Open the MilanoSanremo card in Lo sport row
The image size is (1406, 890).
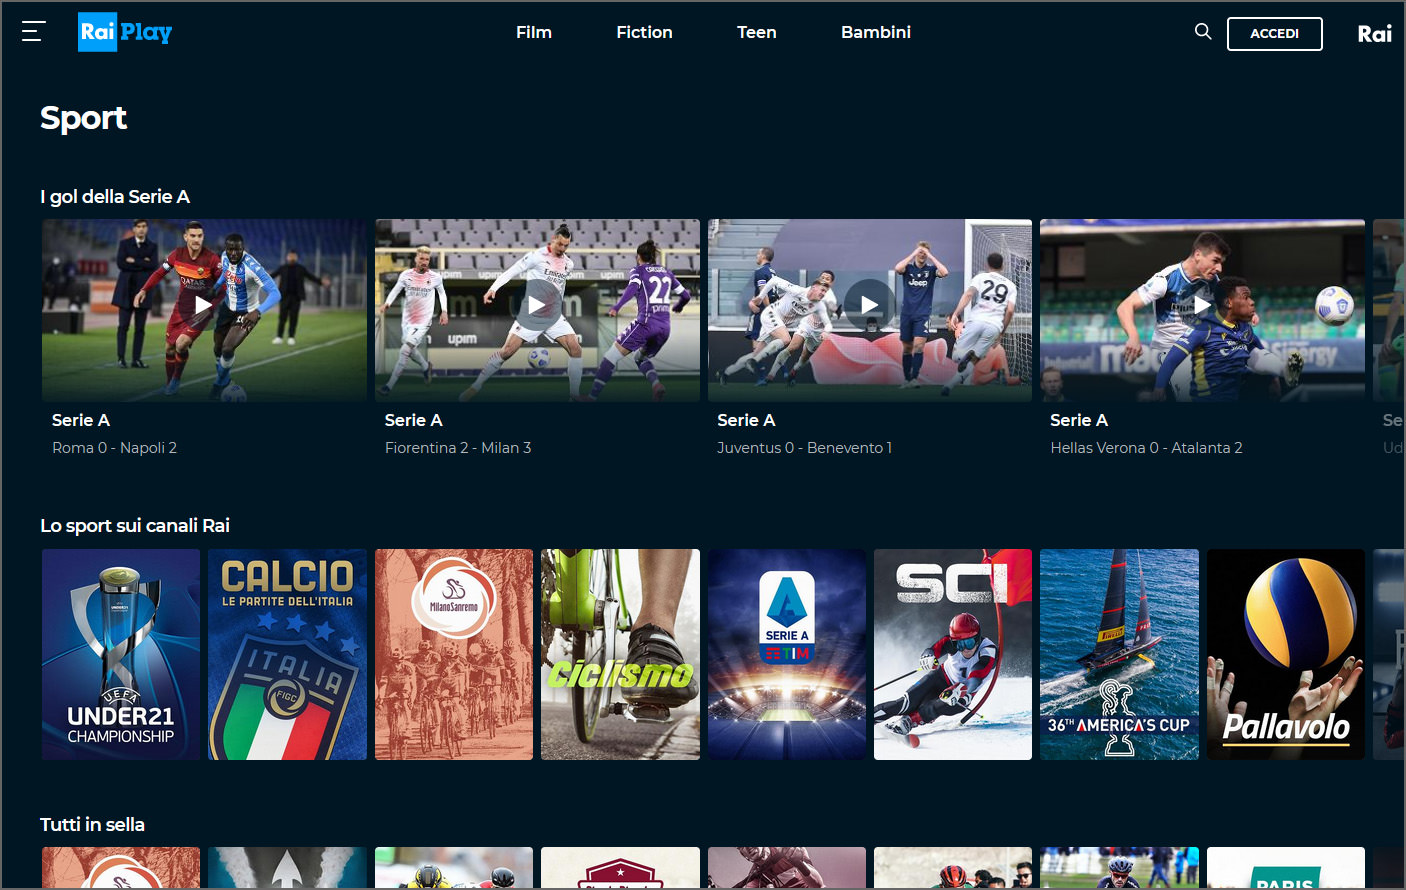[x=454, y=654]
